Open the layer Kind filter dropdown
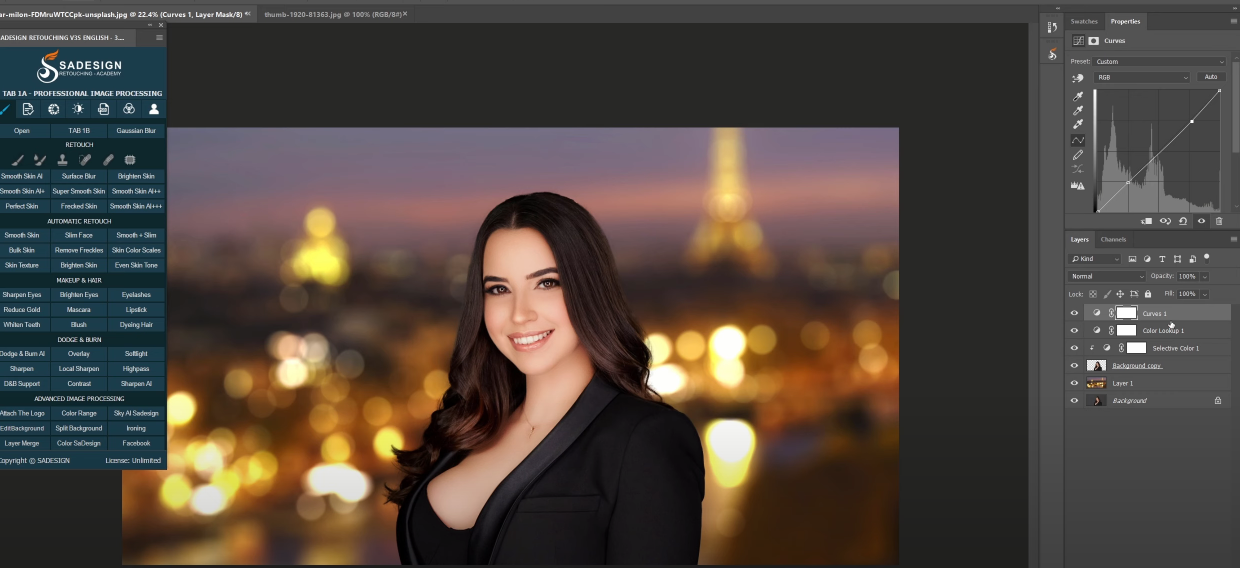The width and height of the screenshot is (1240, 568). click(1094, 259)
